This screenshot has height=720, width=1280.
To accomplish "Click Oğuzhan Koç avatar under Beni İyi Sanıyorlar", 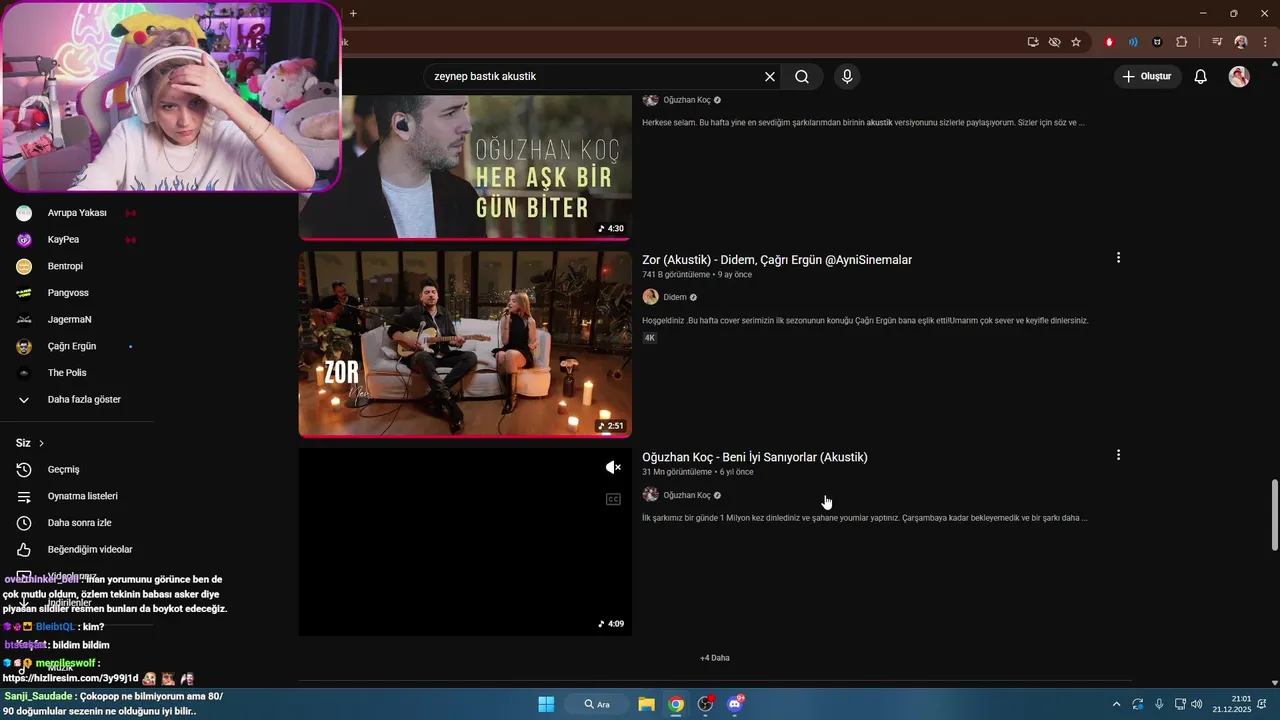I will pos(650,495).
